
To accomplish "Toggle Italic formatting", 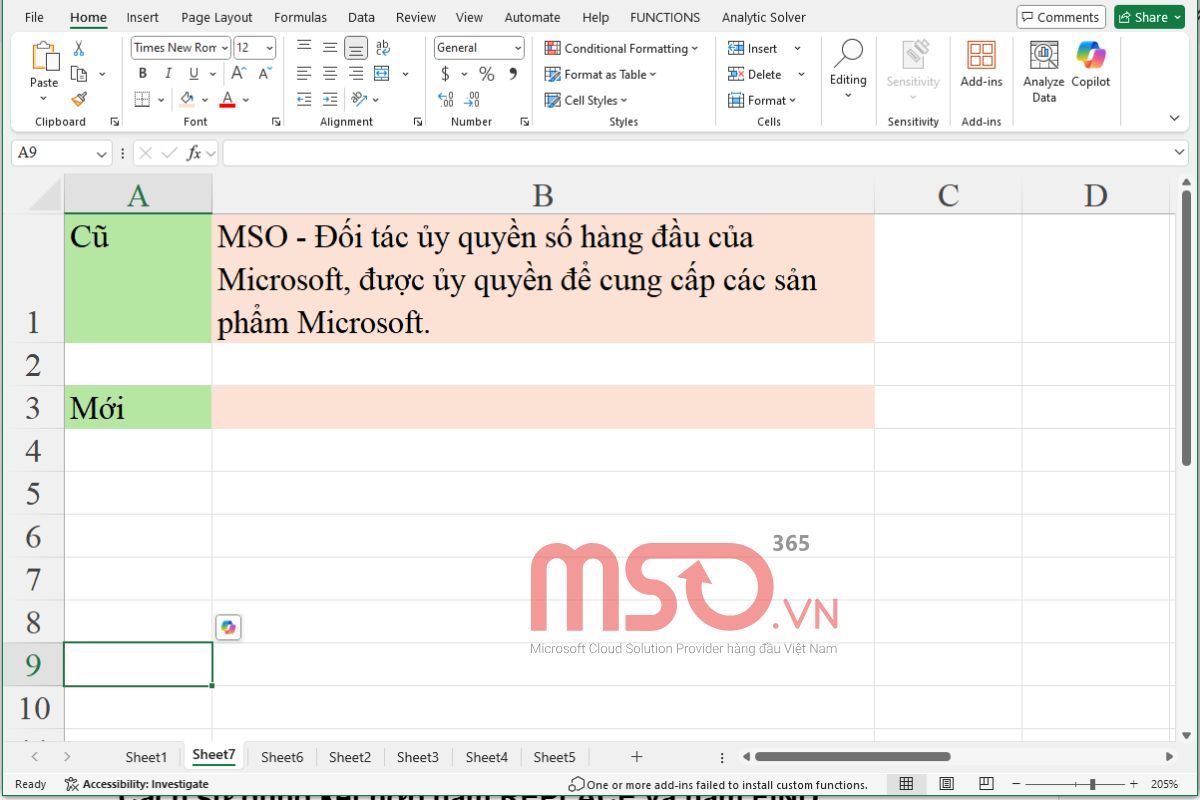I will [168, 73].
